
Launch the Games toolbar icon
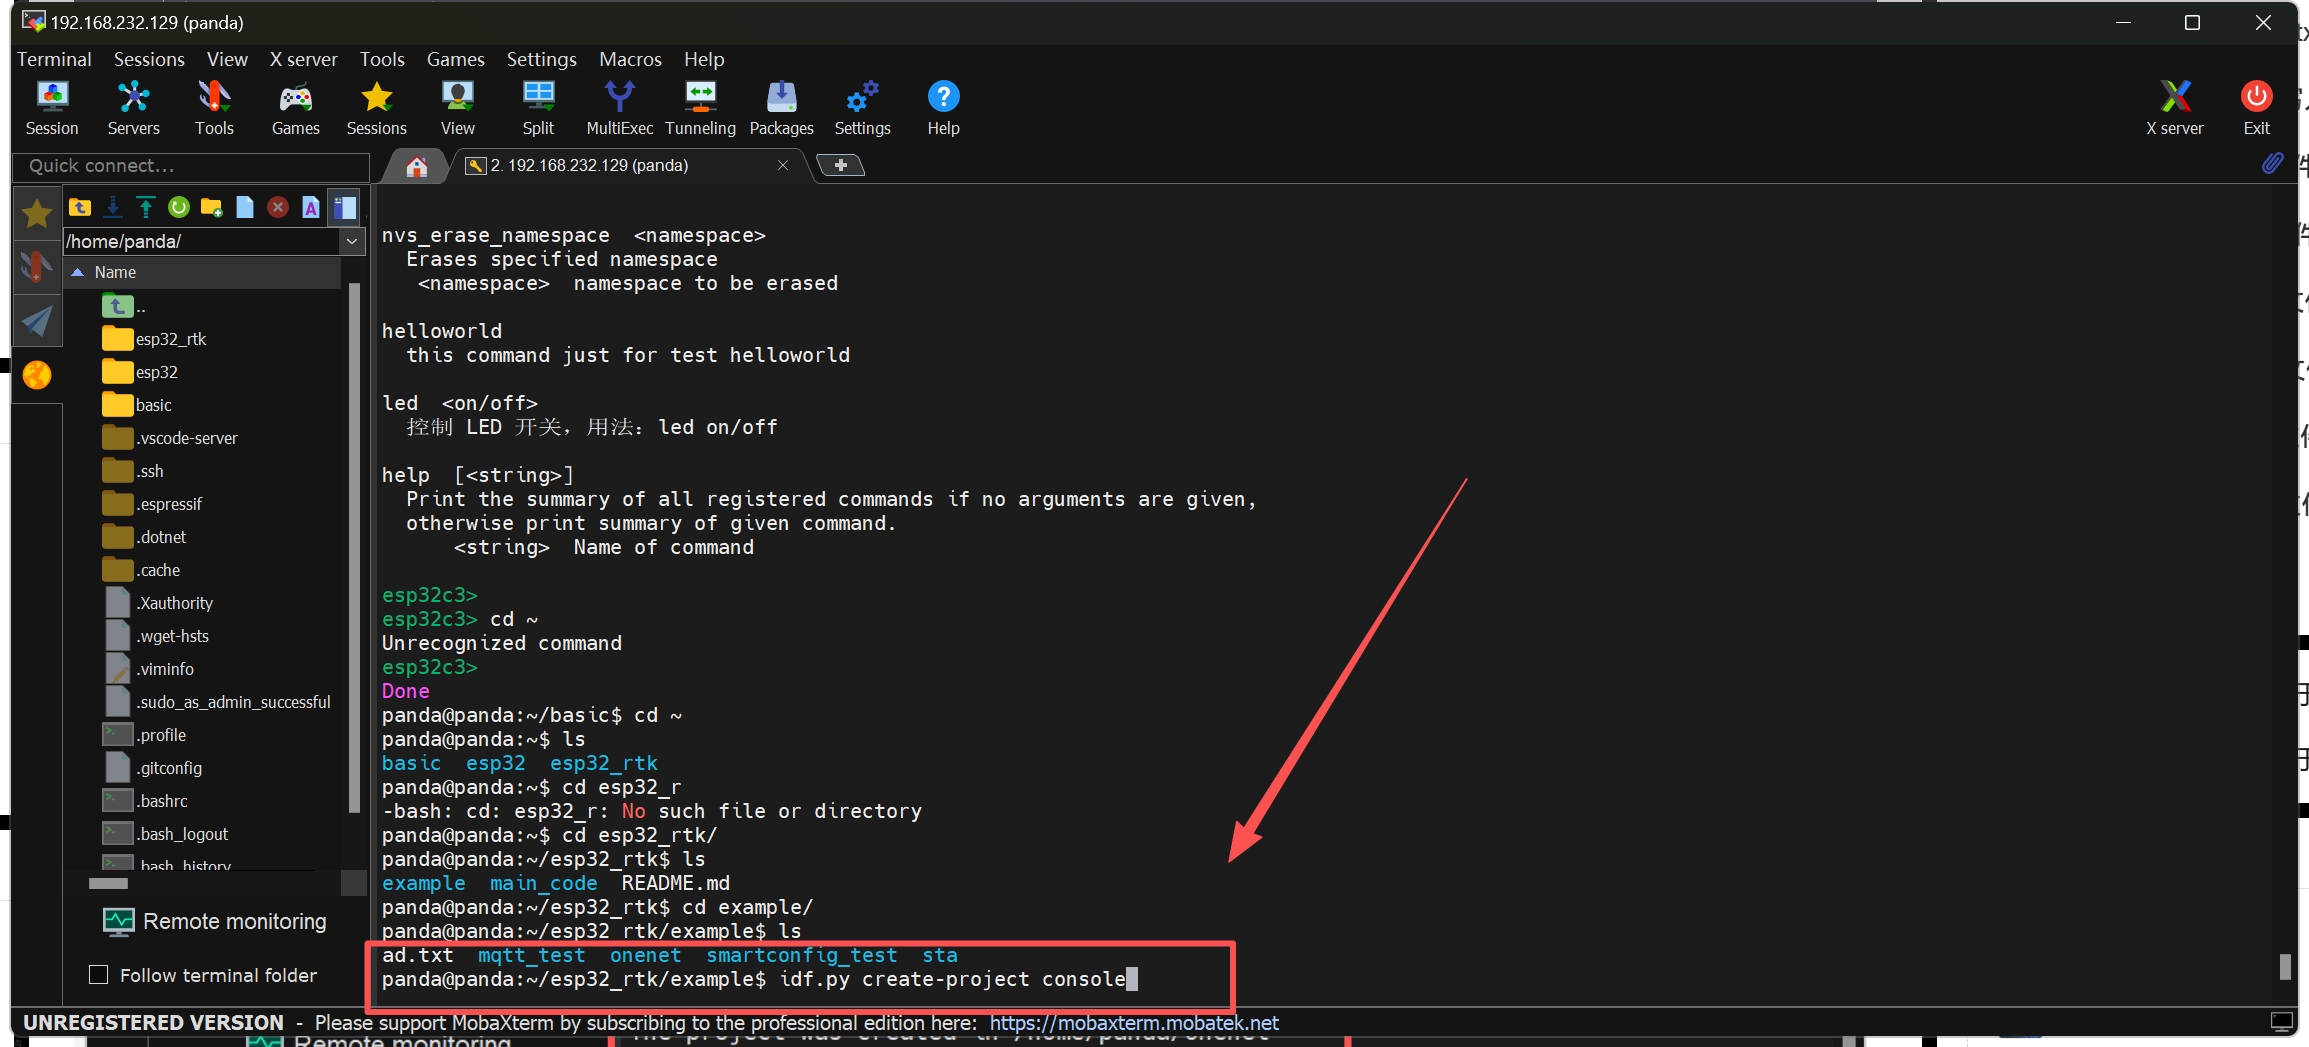click(296, 108)
